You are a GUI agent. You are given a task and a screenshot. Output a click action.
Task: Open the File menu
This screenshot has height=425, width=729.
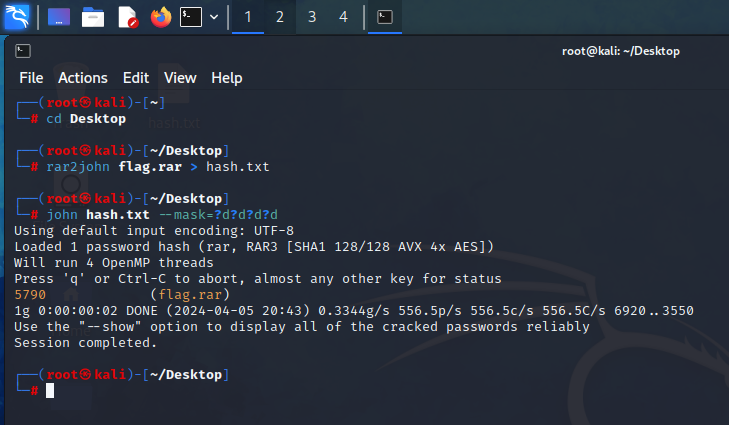[31, 78]
